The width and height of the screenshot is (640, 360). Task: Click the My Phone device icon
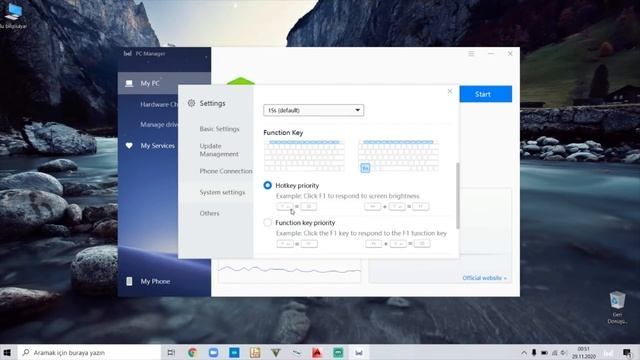click(129, 281)
